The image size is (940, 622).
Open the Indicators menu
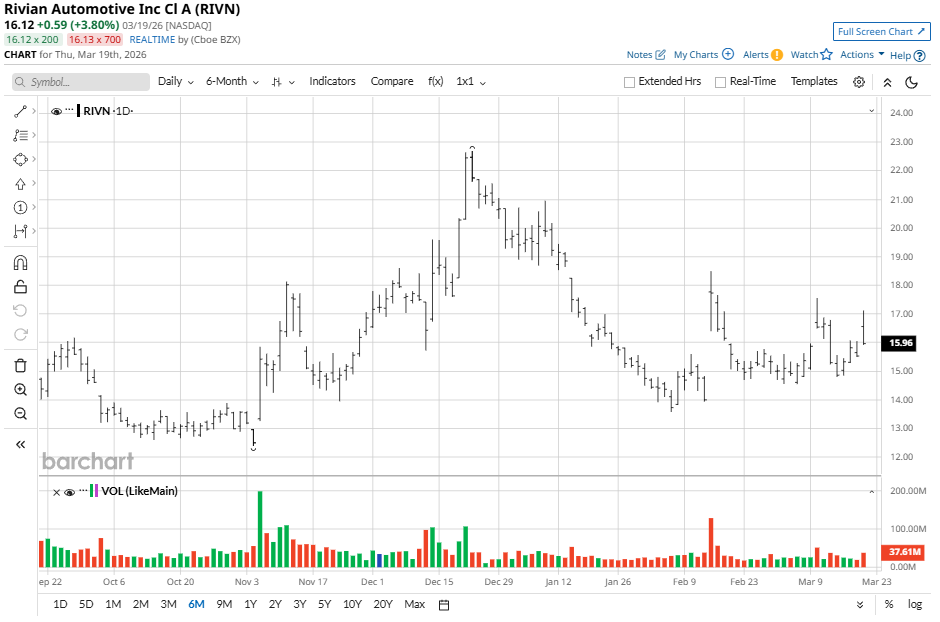pos(332,81)
